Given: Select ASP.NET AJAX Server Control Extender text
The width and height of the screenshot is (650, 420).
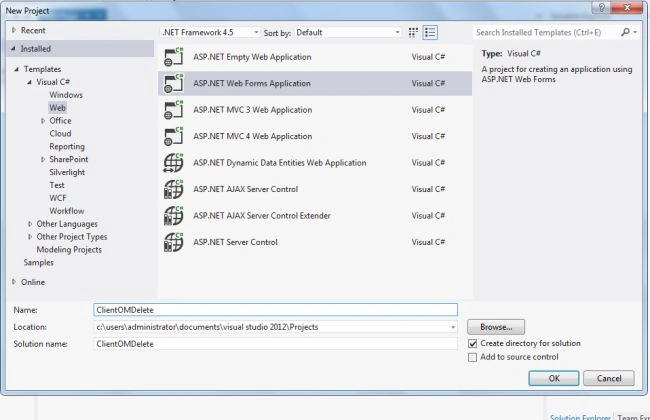Looking at the screenshot, I should (262, 216).
